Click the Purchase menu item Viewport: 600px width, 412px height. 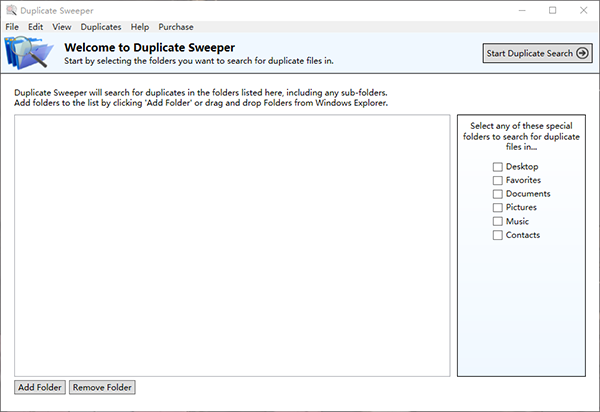point(176,27)
